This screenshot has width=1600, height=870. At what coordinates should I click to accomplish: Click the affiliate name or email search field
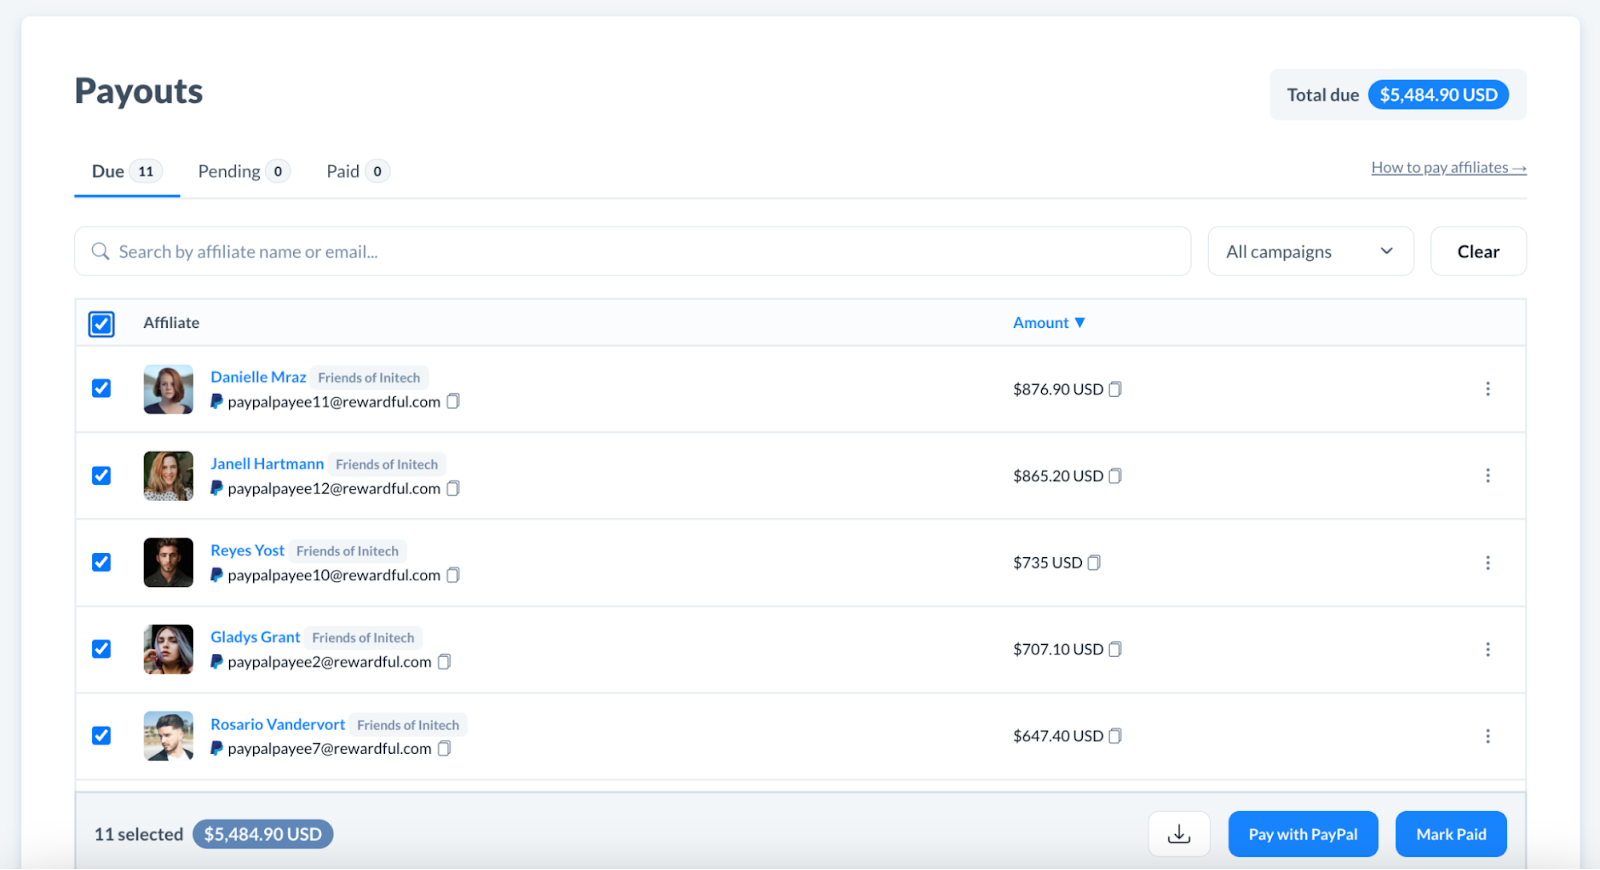[632, 252]
